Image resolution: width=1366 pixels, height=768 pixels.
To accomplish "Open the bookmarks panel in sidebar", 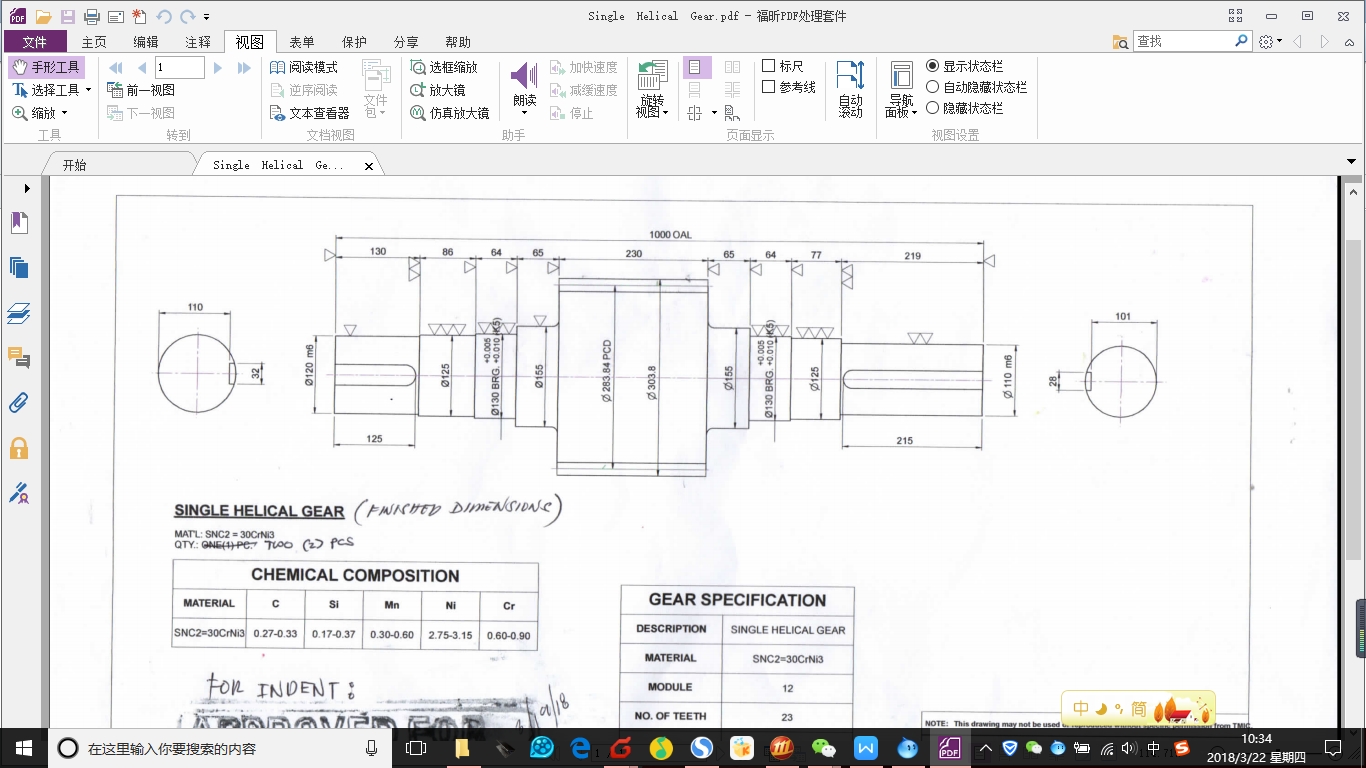I will pyautogui.click(x=19, y=223).
